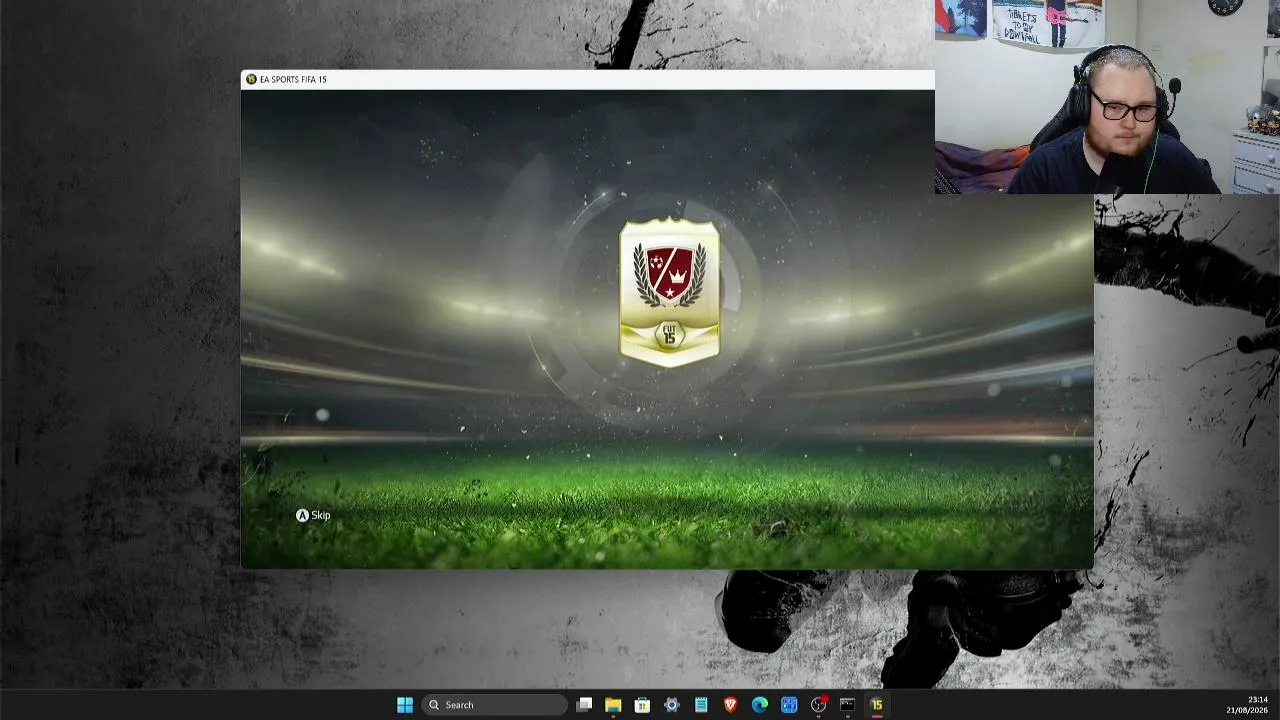Open Task View from the taskbar
This screenshot has height=720, width=1280.
tap(584, 705)
